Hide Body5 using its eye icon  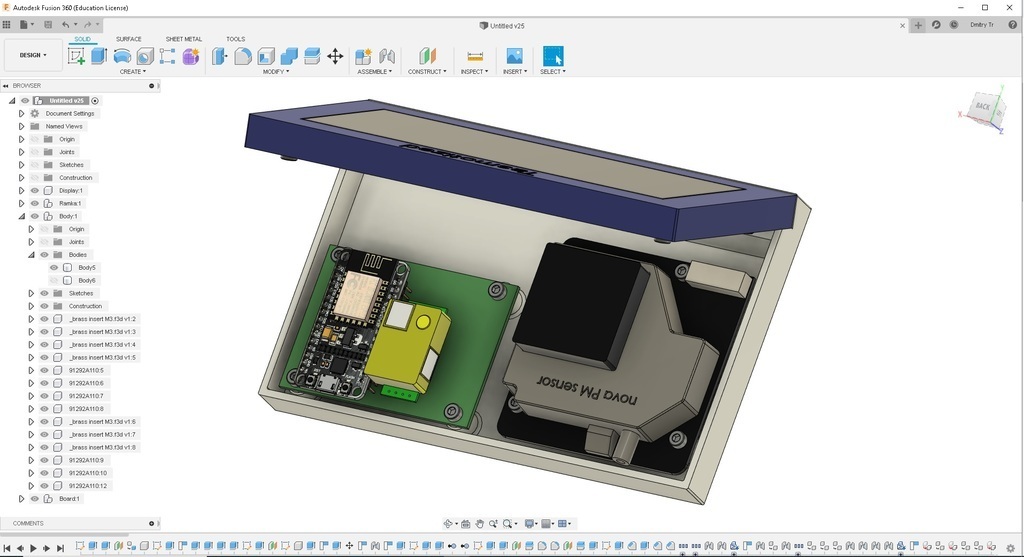pos(54,268)
